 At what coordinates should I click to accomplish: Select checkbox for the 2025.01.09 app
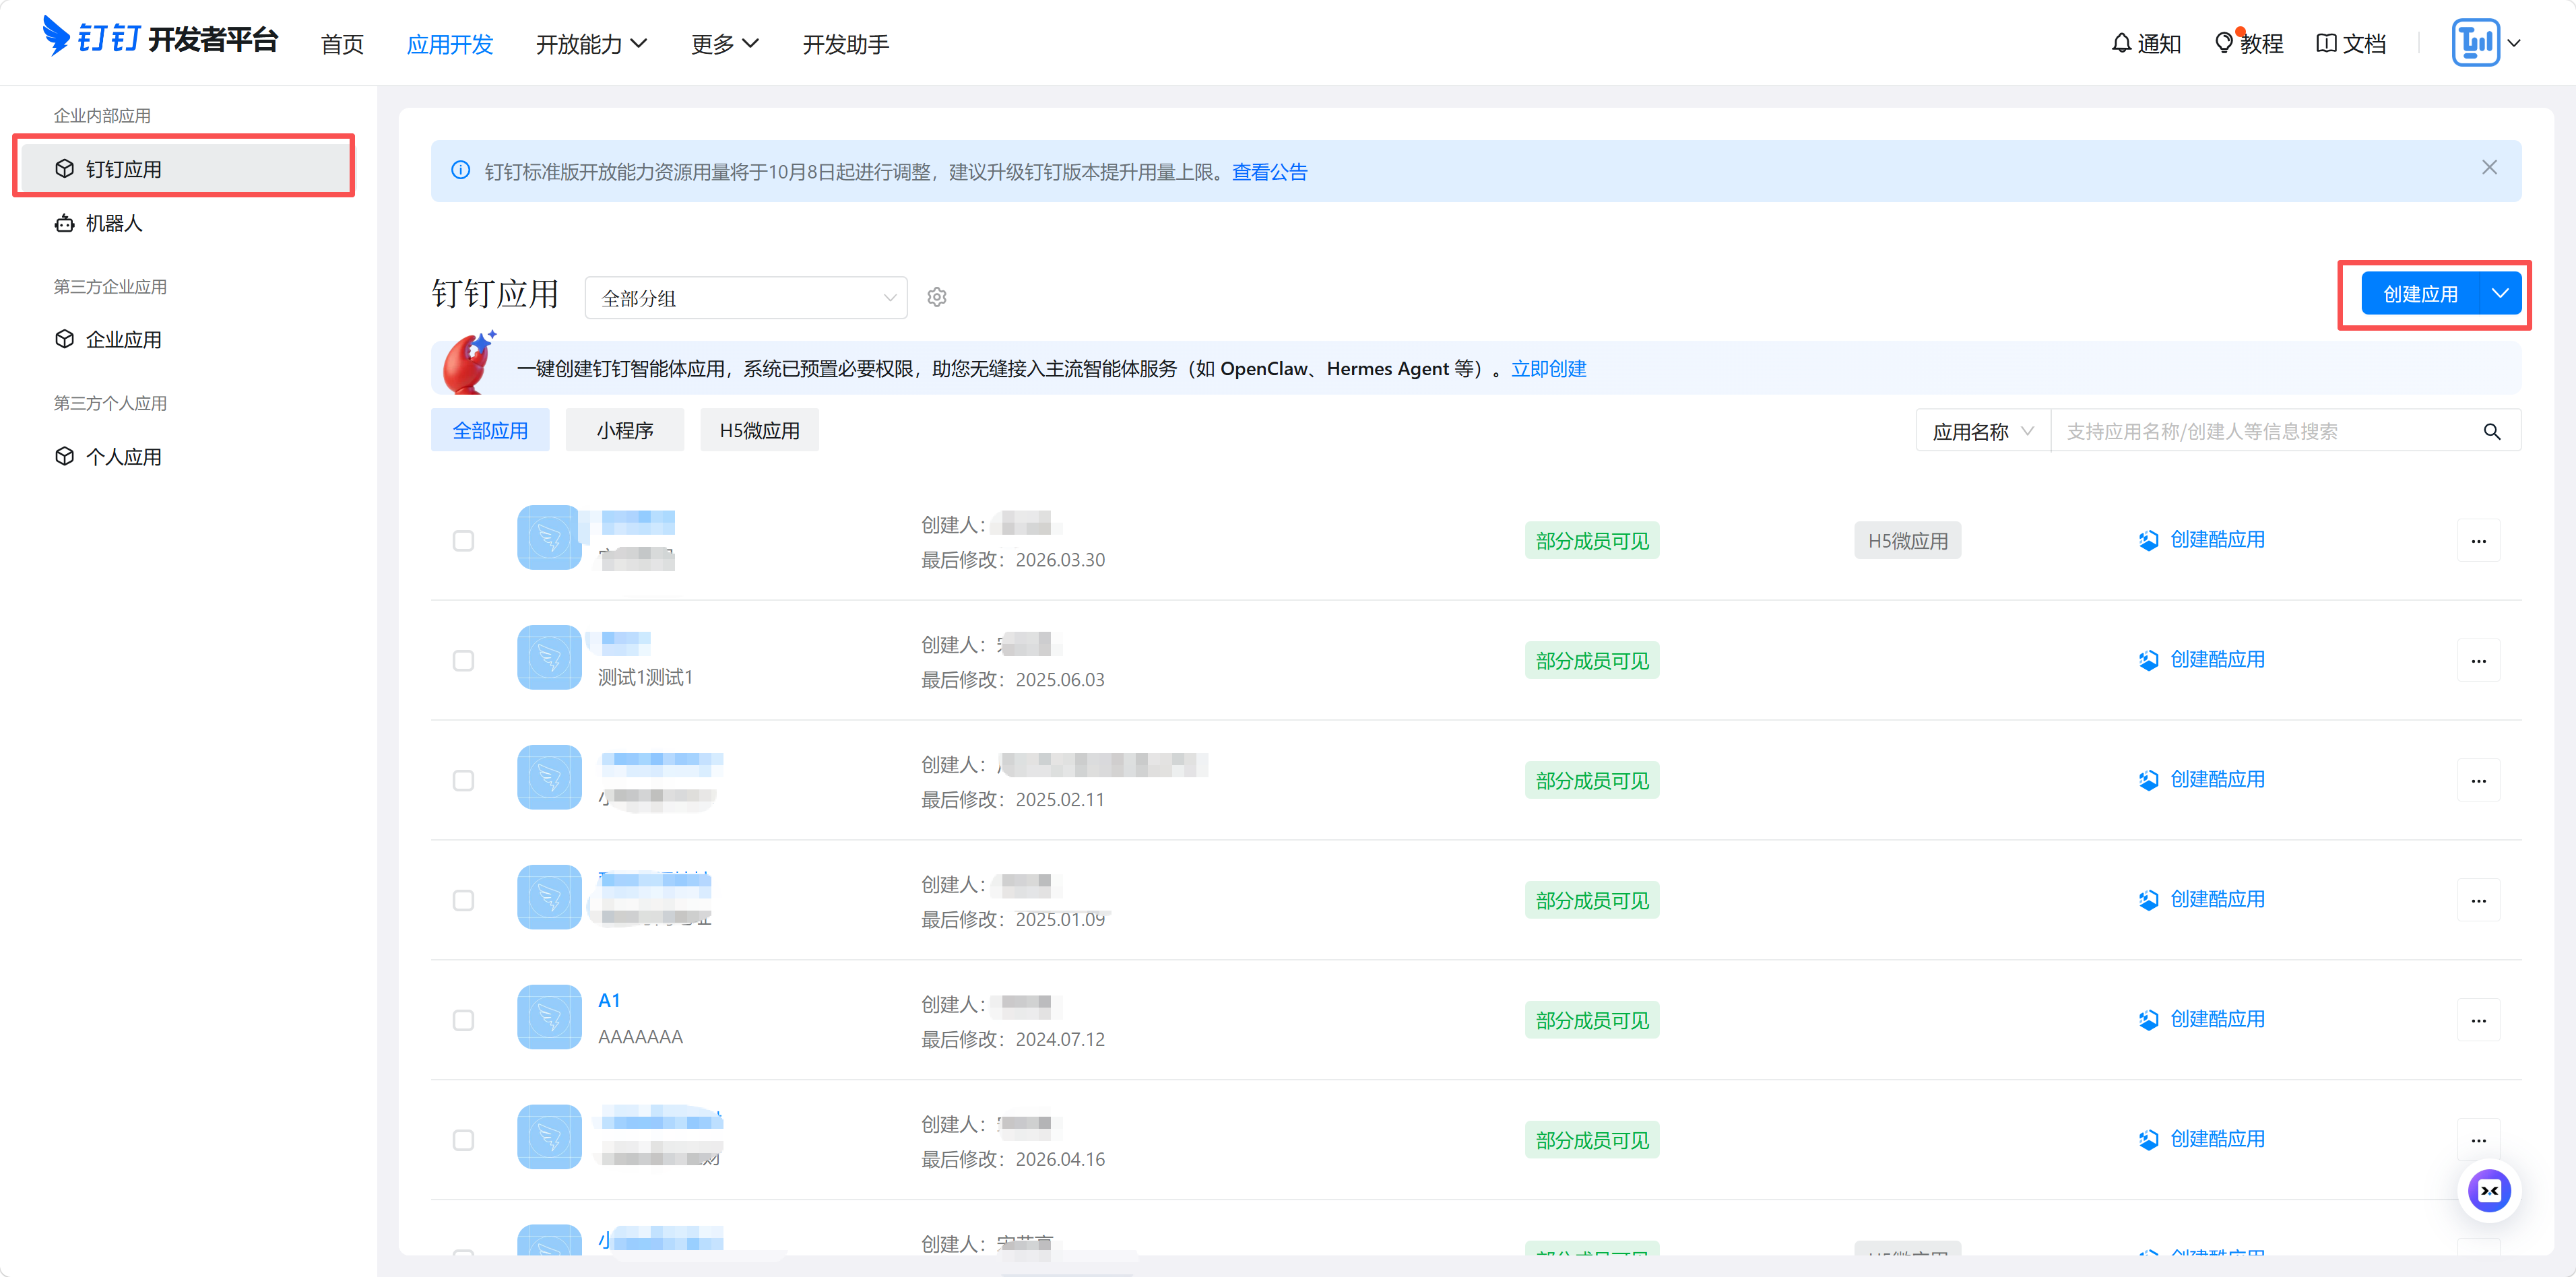[x=463, y=901]
